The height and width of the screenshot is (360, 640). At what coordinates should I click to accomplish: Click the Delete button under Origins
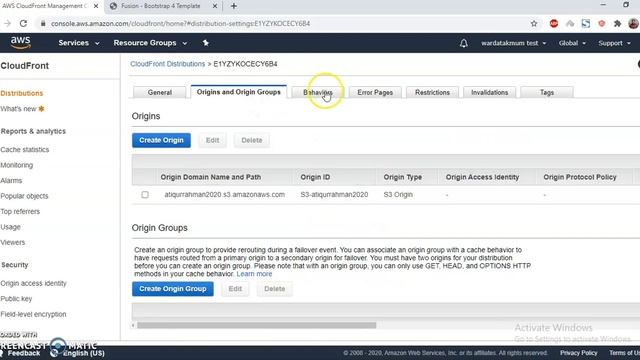(252, 140)
